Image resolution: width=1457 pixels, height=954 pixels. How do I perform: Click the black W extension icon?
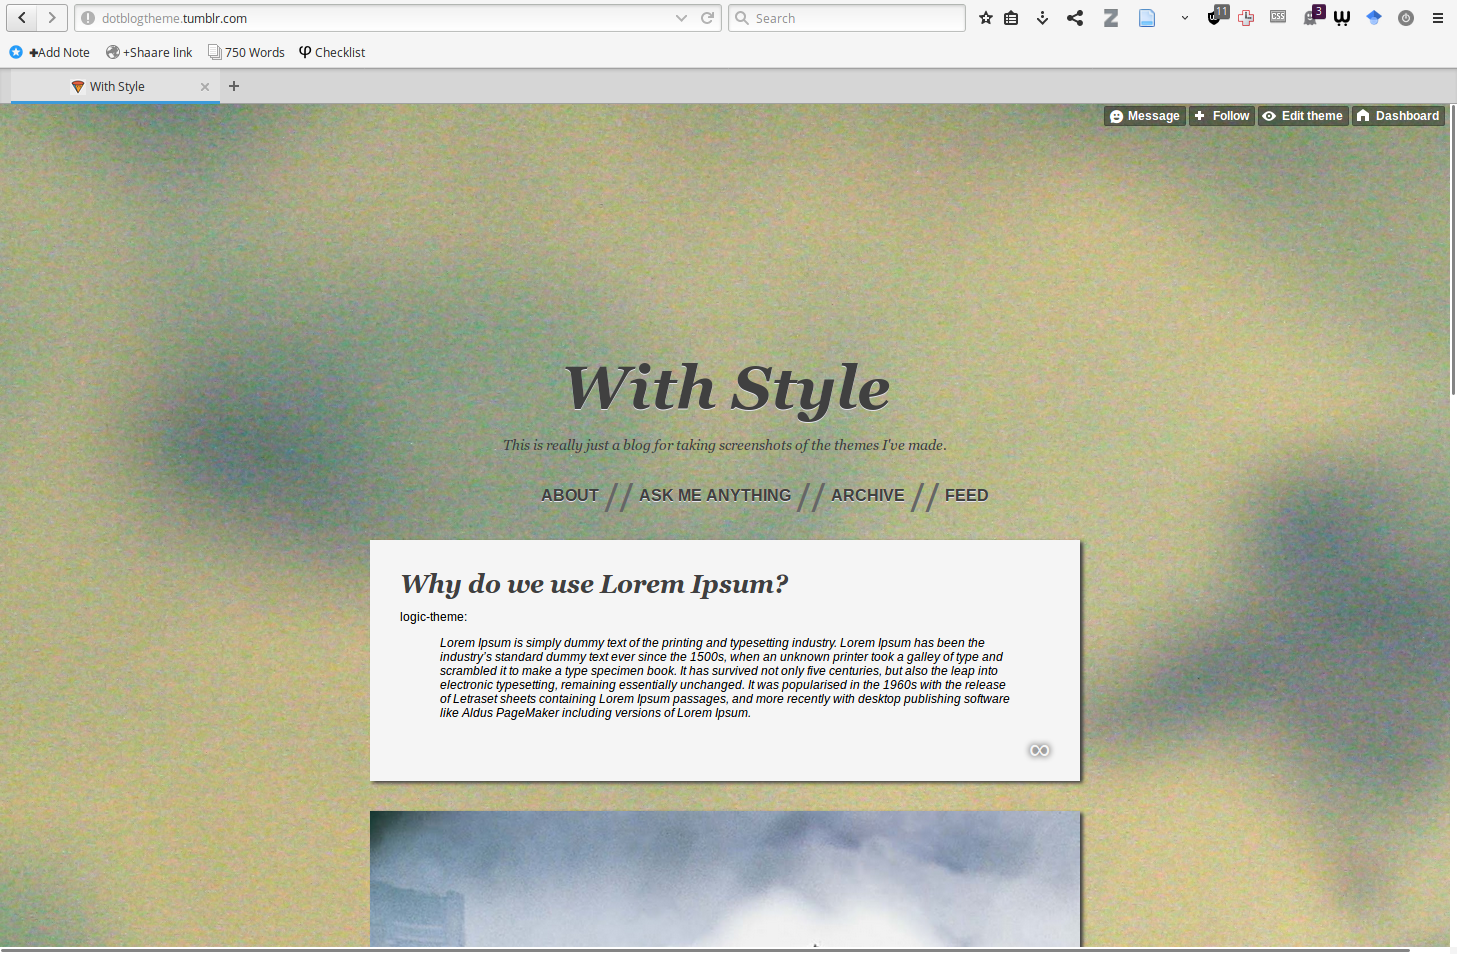[x=1342, y=18]
